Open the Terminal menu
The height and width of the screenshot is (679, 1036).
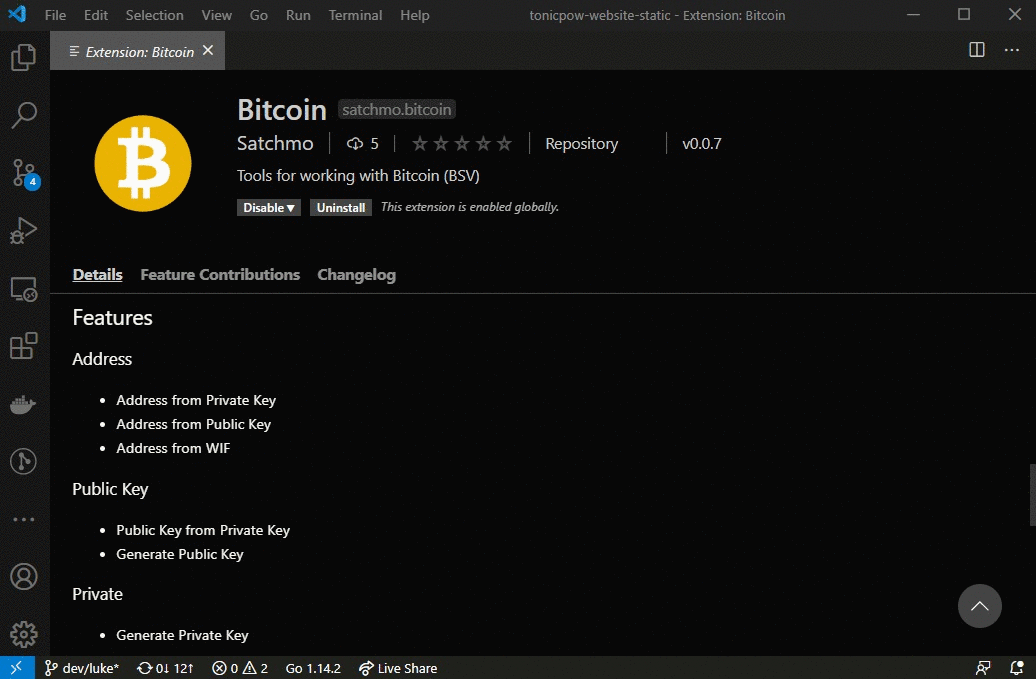click(x=355, y=15)
